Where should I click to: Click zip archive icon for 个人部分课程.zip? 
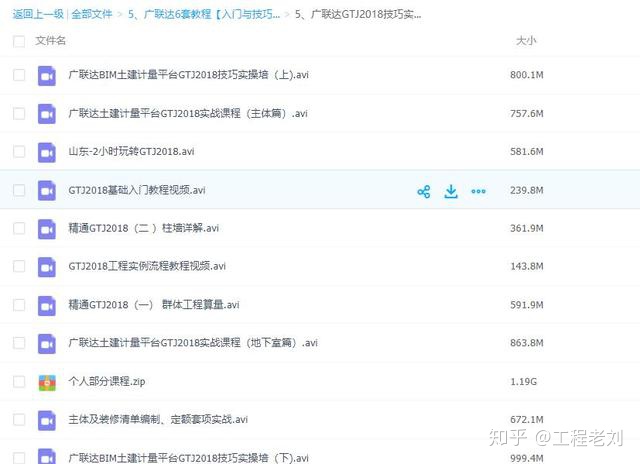[47, 382]
